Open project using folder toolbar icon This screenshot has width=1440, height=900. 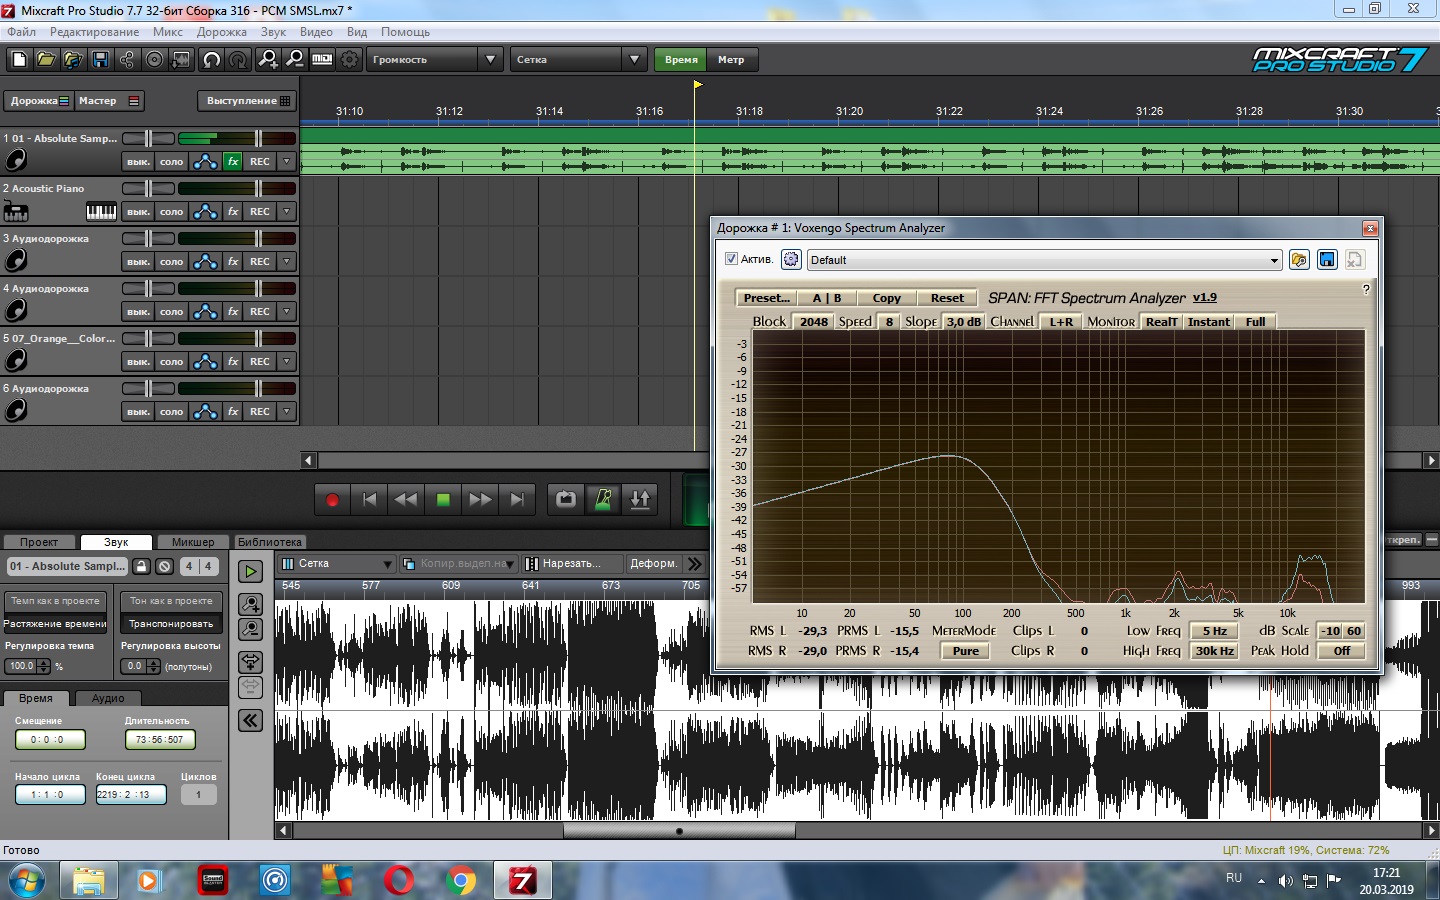[x=46, y=60]
